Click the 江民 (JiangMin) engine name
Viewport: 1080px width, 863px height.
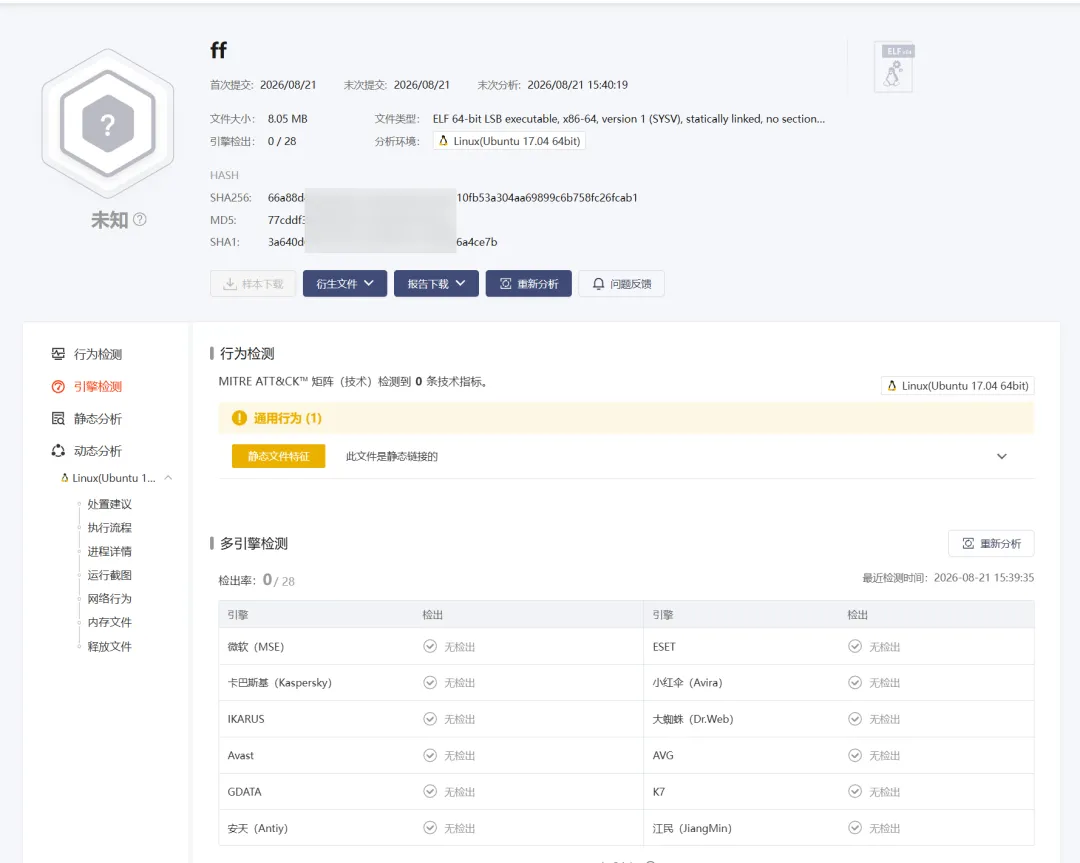coord(692,829)
